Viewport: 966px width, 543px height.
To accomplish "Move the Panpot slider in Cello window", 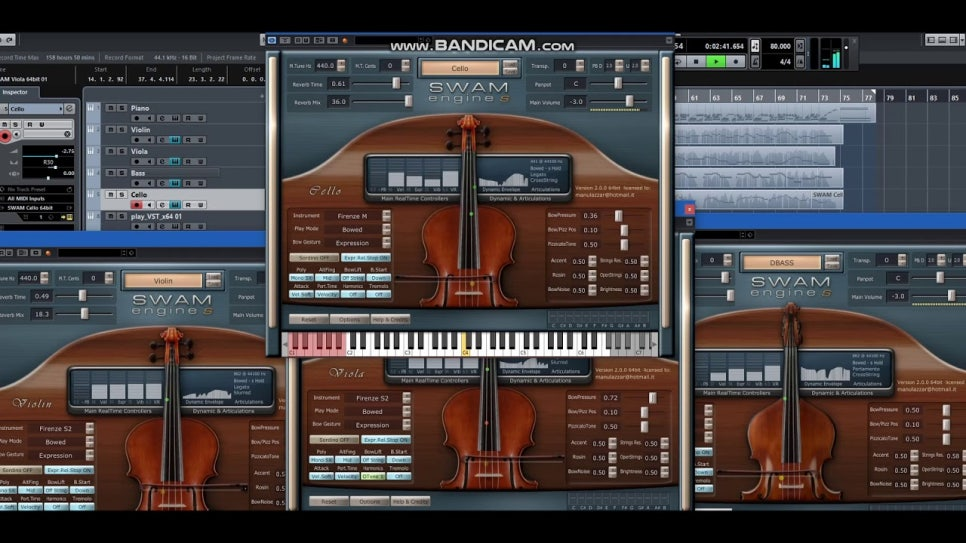I will point(618,83).
